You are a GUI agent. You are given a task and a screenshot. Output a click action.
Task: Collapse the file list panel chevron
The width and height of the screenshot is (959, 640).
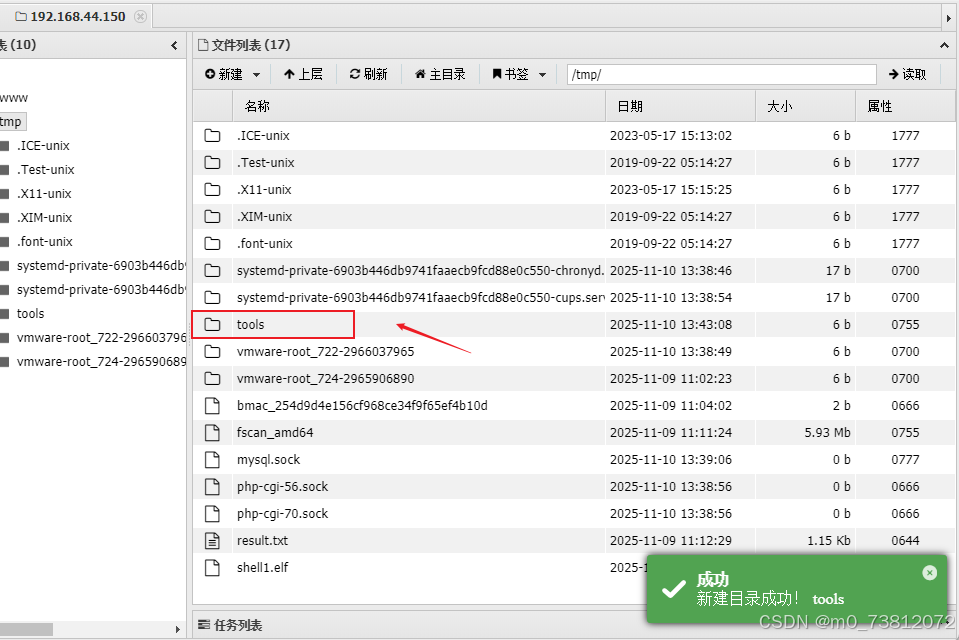pyautogui.click(x=944, y=45)
